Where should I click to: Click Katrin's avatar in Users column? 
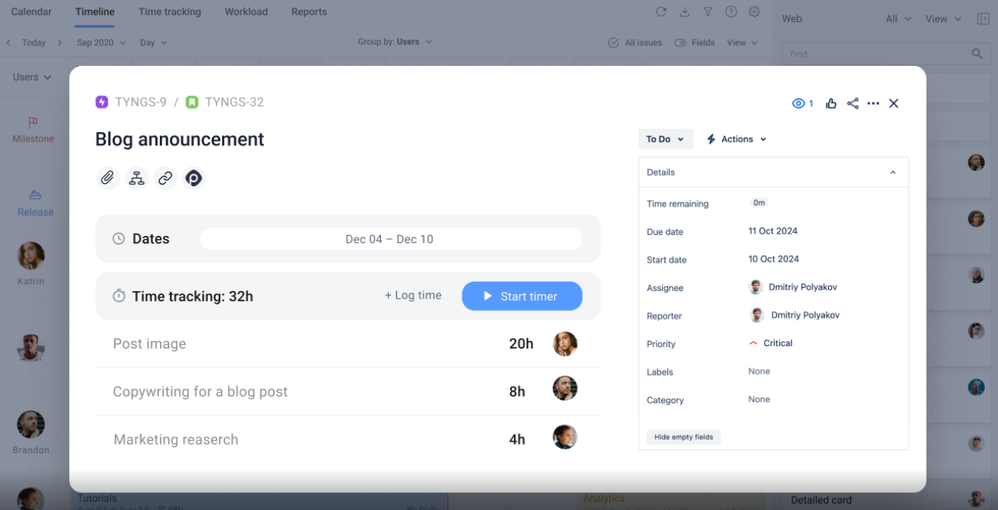pyautogui.click(x=31, y=256)
